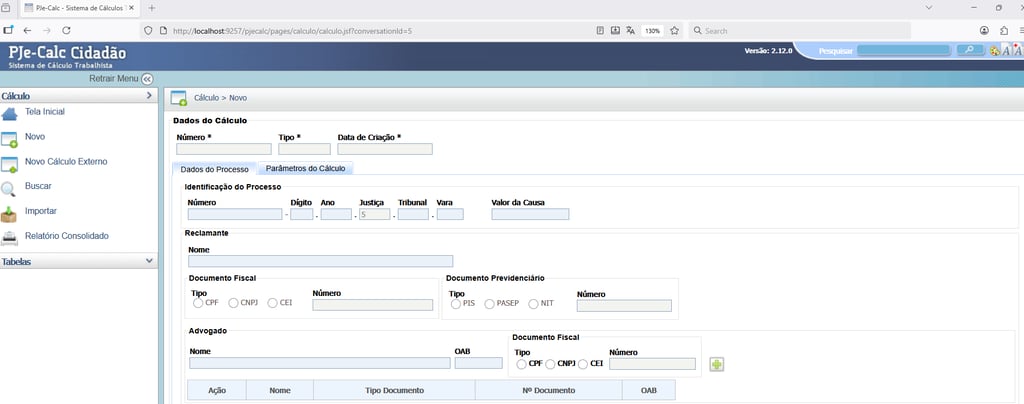Click the Zoom 130% indicator in address bar

click(652, 31)
